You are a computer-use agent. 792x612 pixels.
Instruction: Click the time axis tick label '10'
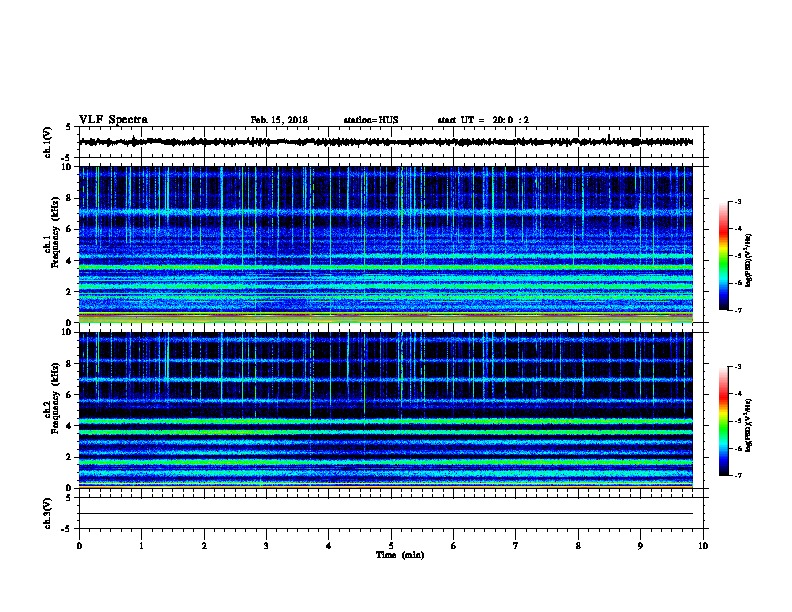coord(703,546)
